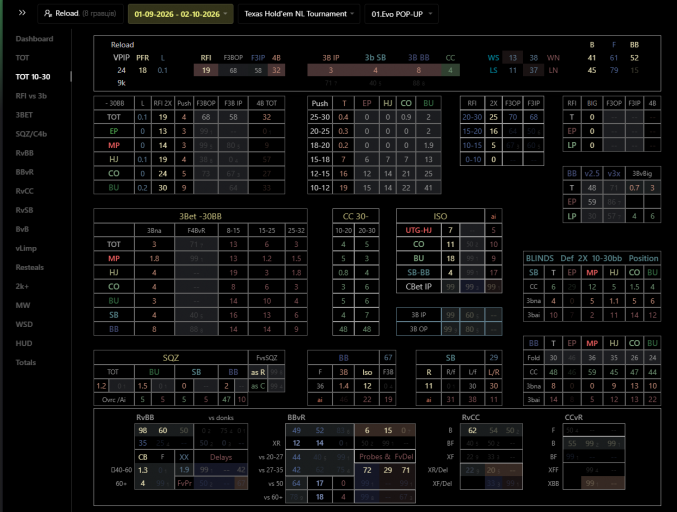677x512 pixels.
Task: Click the L/R column in SB table
Action: (494, 372)
